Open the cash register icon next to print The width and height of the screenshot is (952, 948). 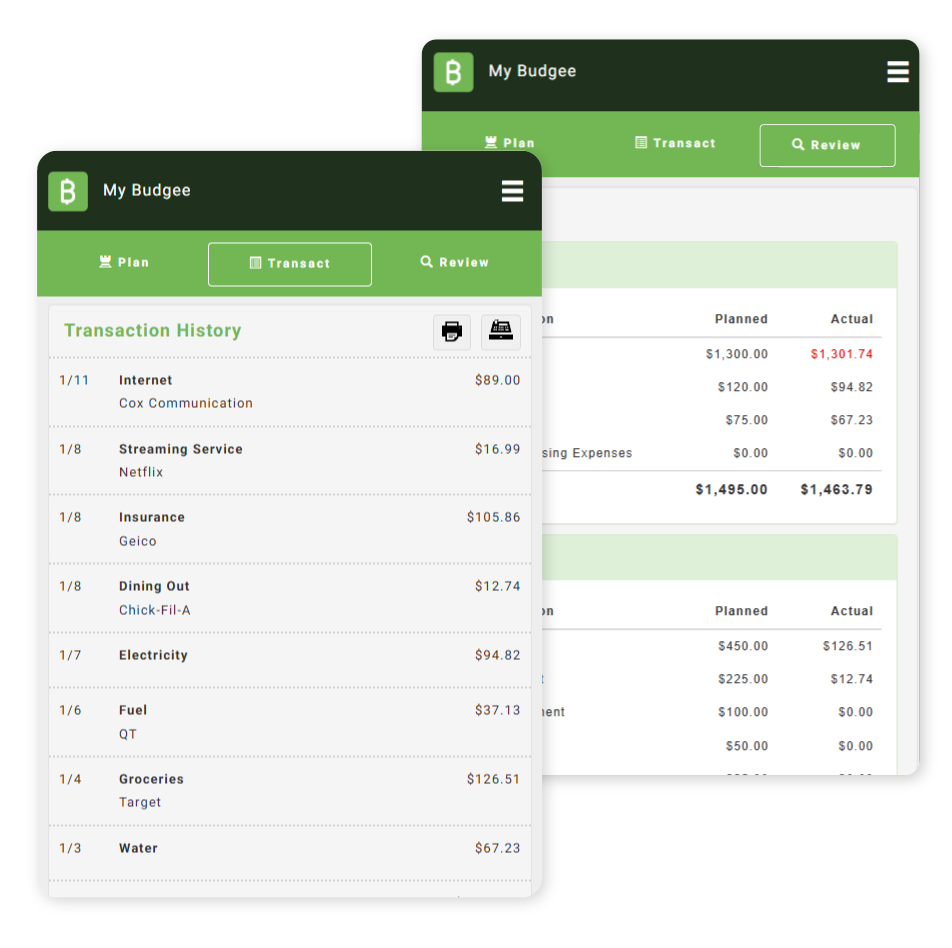click(x=500, y=331)
